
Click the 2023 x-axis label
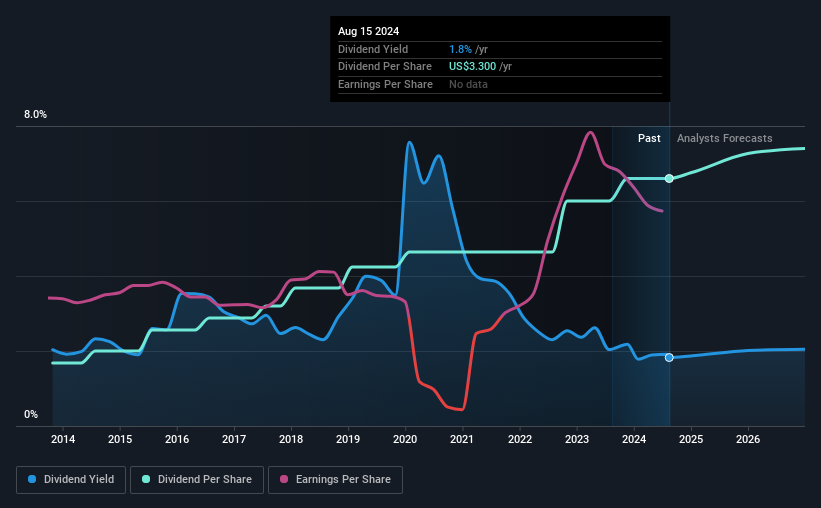(x=577, y=439)
